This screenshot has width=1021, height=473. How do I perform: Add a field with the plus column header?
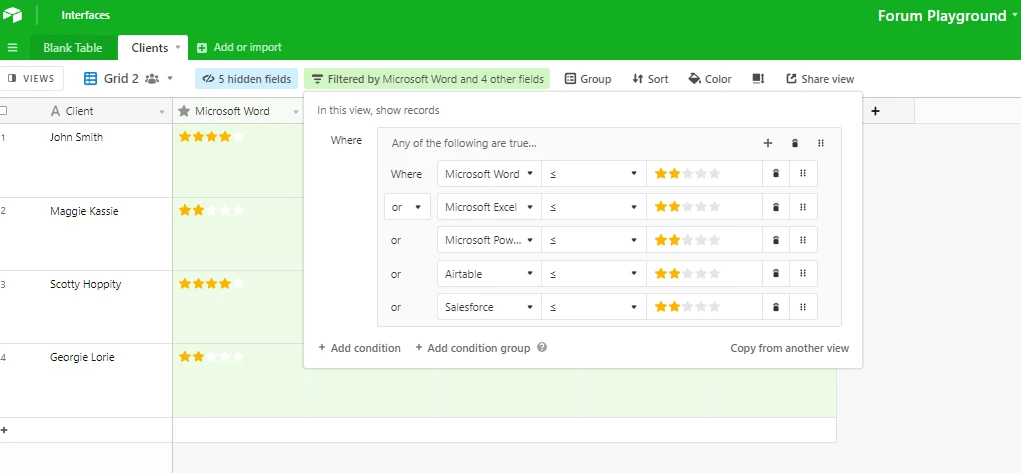(x=875, y=111)
